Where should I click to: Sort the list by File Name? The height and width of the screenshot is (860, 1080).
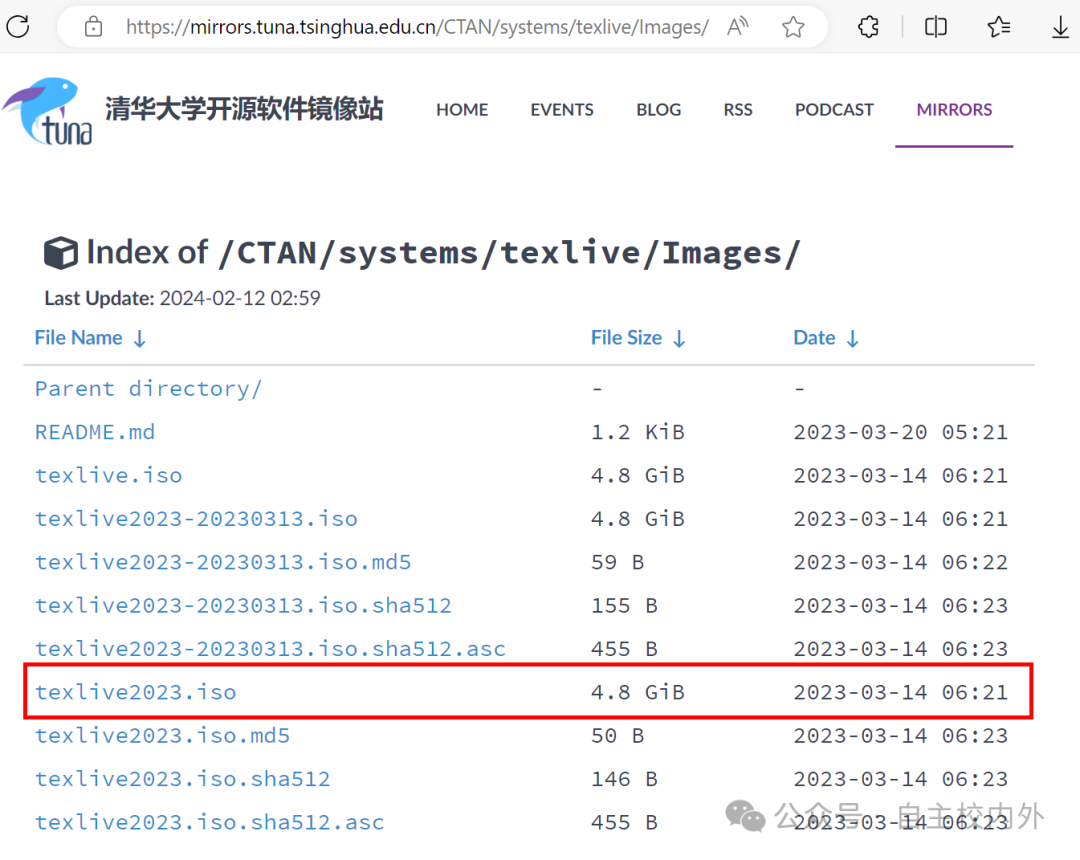tap(90, 337)
